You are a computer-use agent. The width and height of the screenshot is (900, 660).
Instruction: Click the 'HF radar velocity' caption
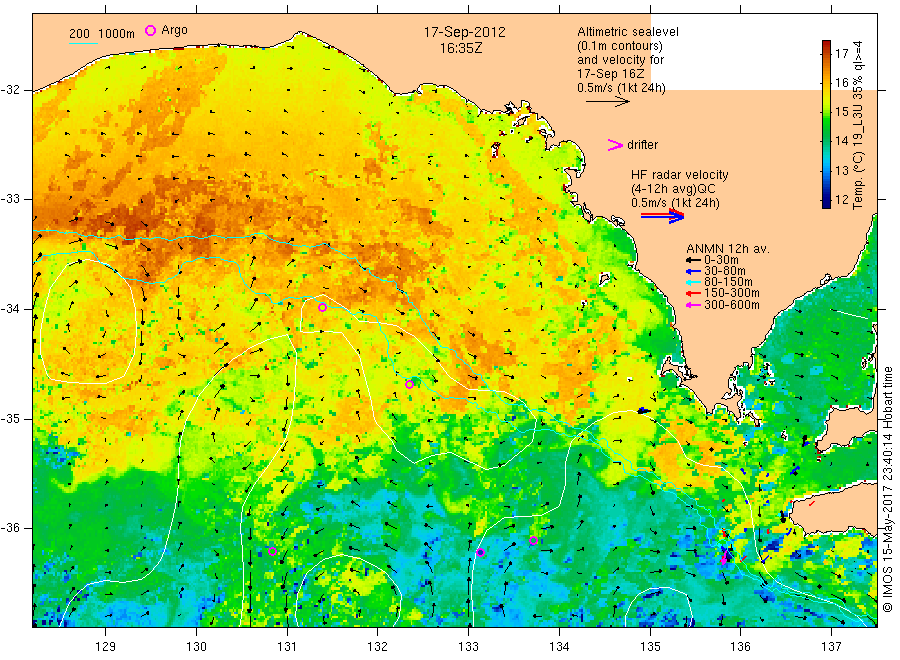tap(680, 174)
